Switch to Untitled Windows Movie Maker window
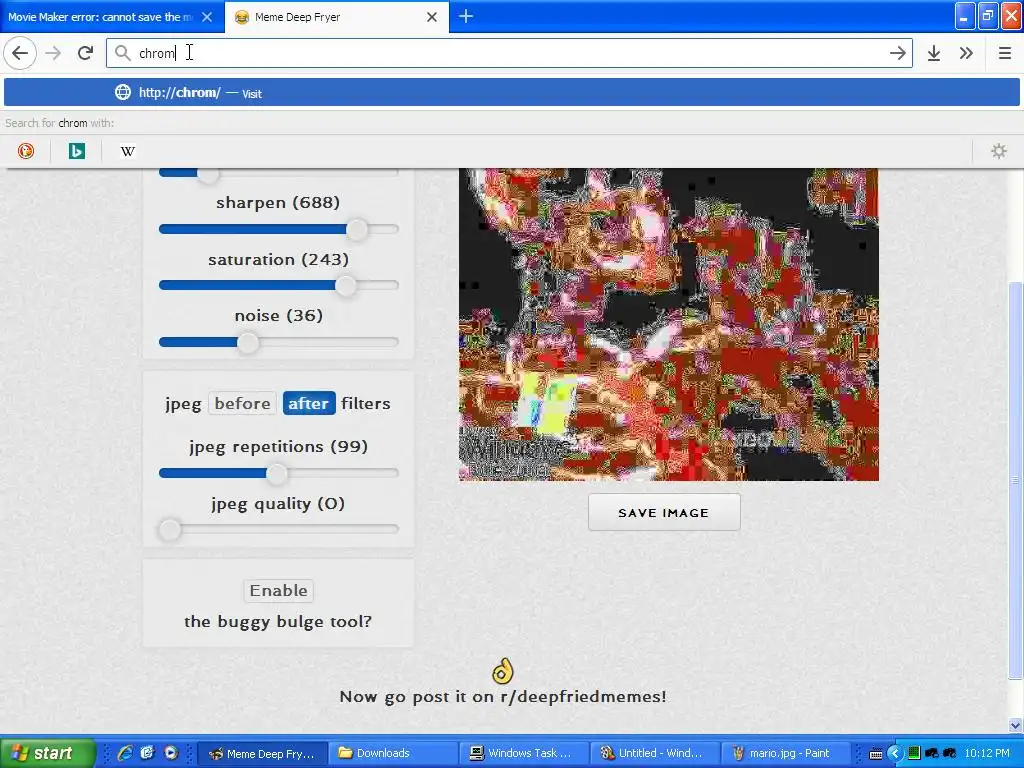 (x=656, y=753)
